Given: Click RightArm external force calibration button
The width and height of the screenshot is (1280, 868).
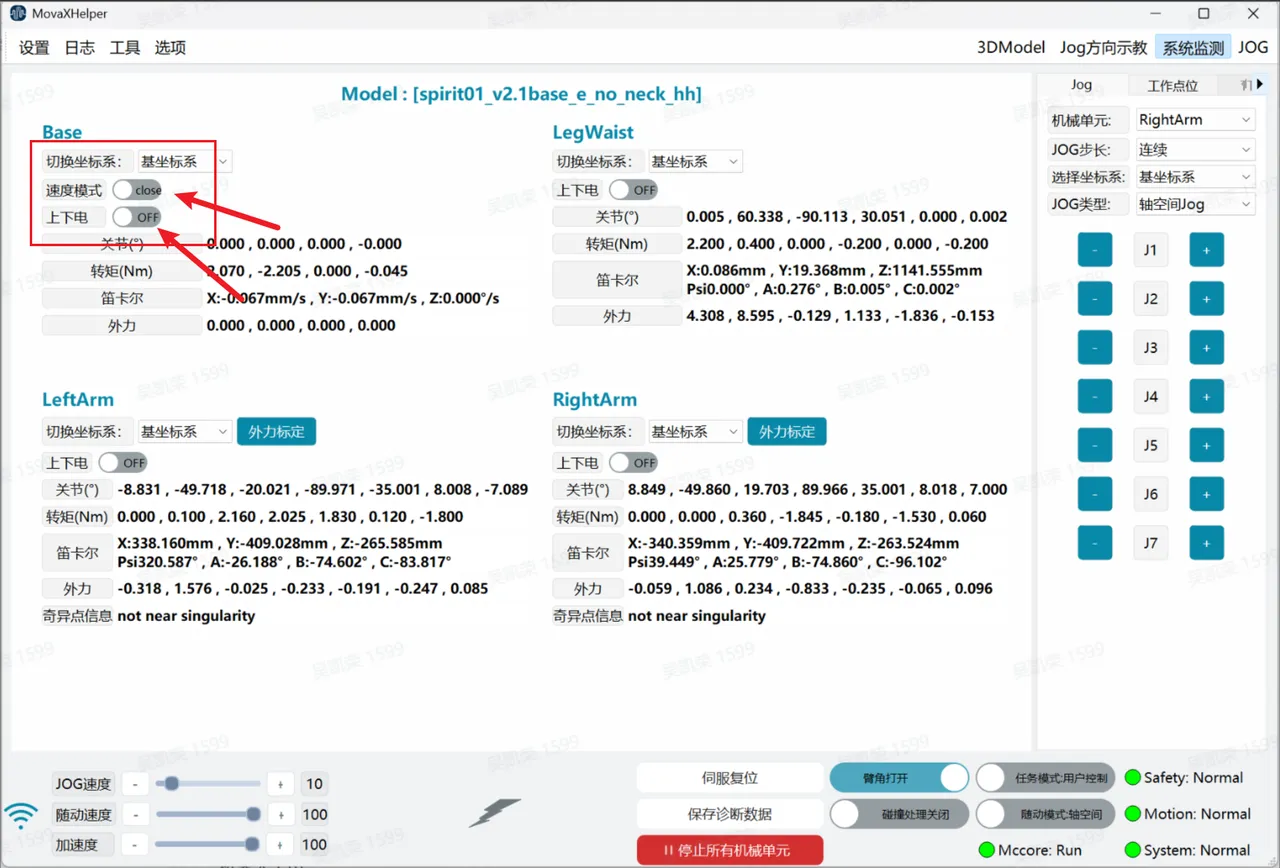Looking at the screenshot, I should pyautogui.click(x=787, y=432).
